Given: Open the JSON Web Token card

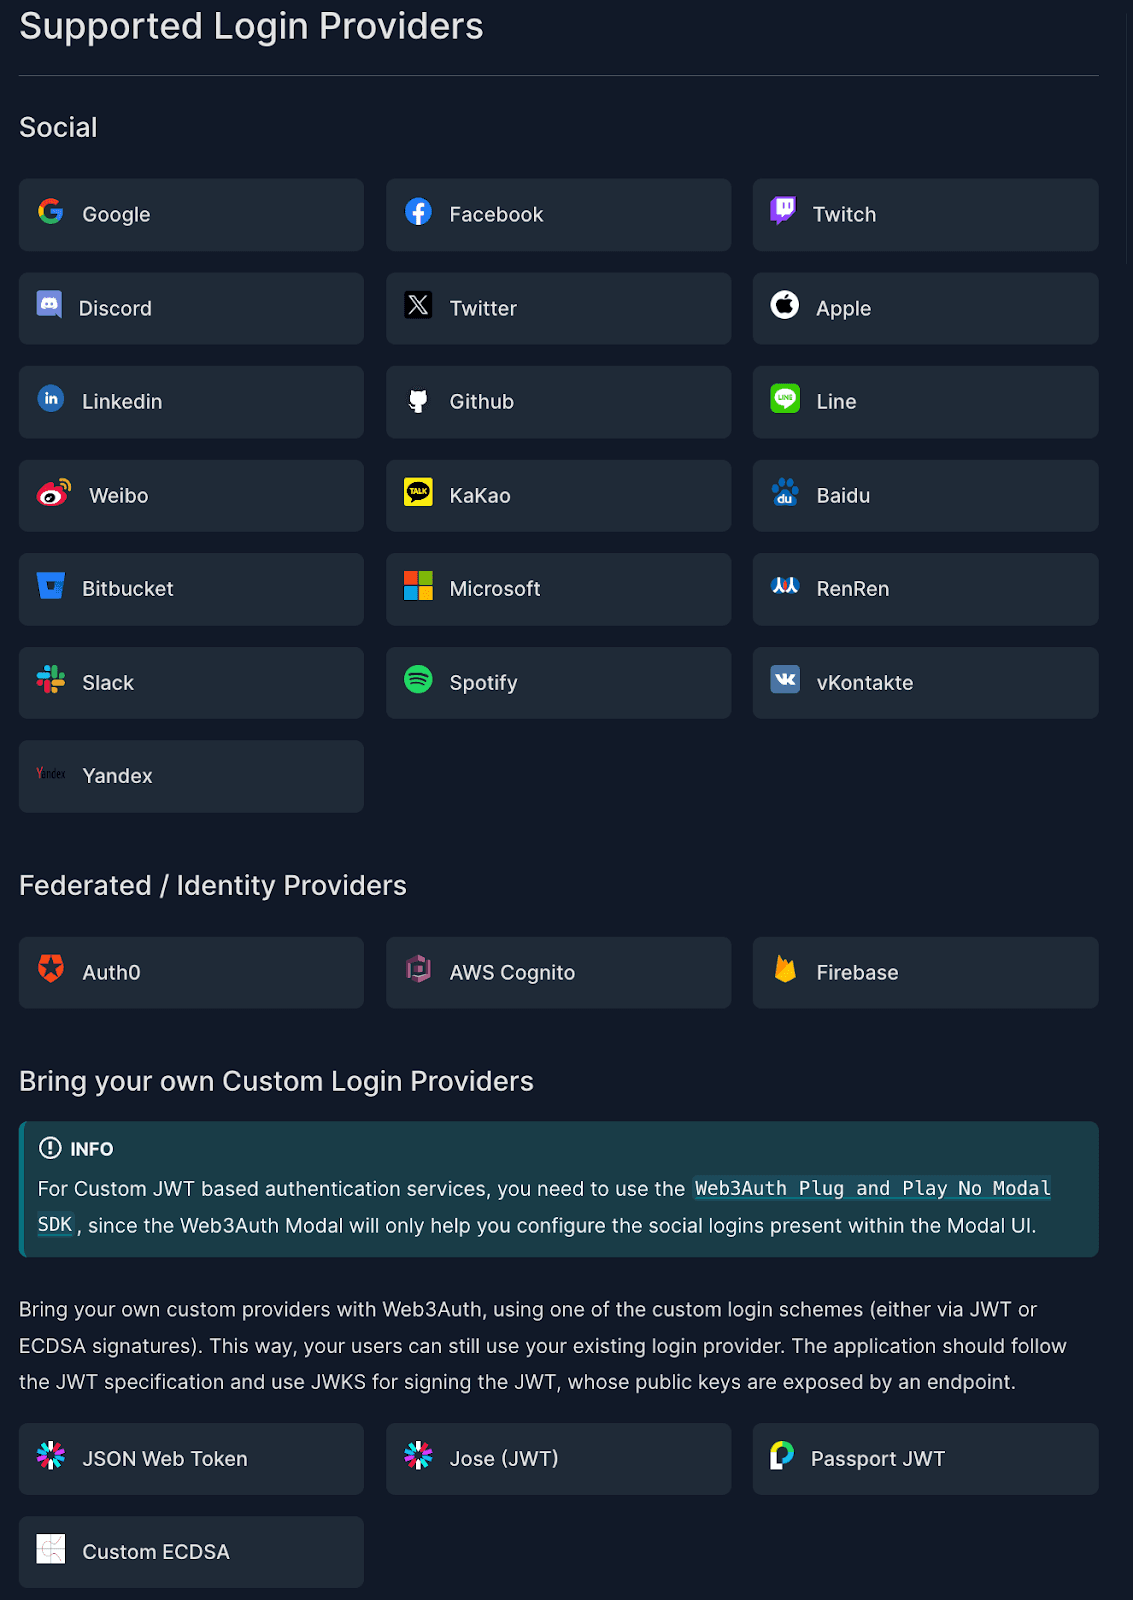Looking at the screenshot, I should pos(191,1459).
